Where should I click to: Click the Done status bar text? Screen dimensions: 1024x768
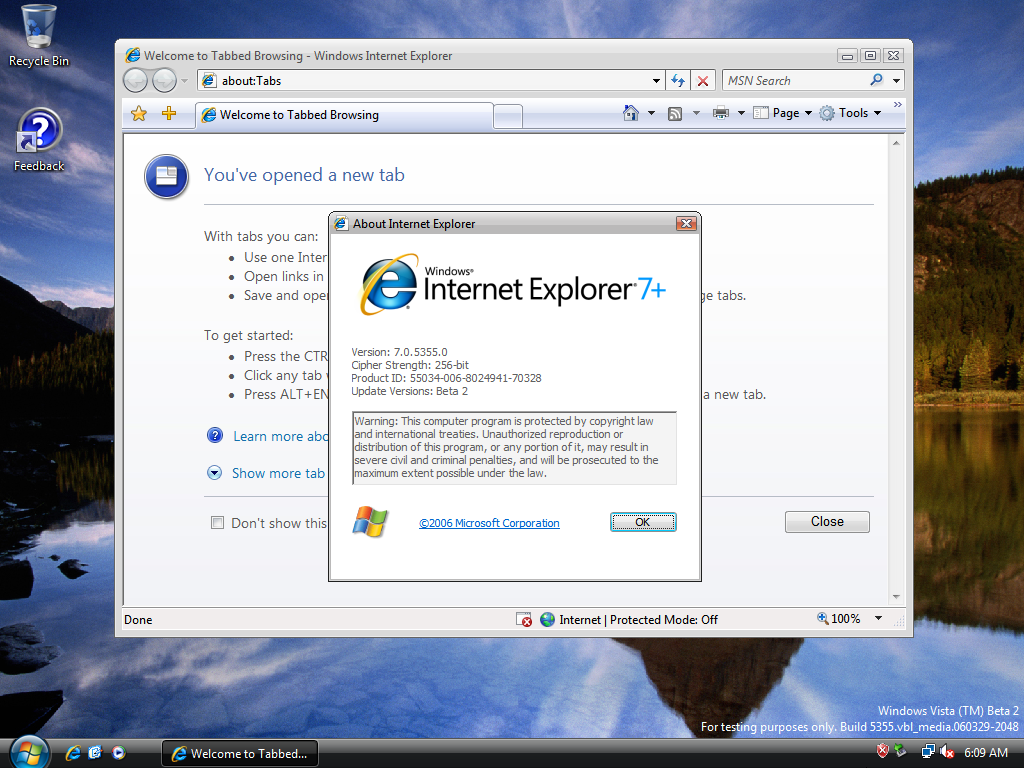click(138, 619)
